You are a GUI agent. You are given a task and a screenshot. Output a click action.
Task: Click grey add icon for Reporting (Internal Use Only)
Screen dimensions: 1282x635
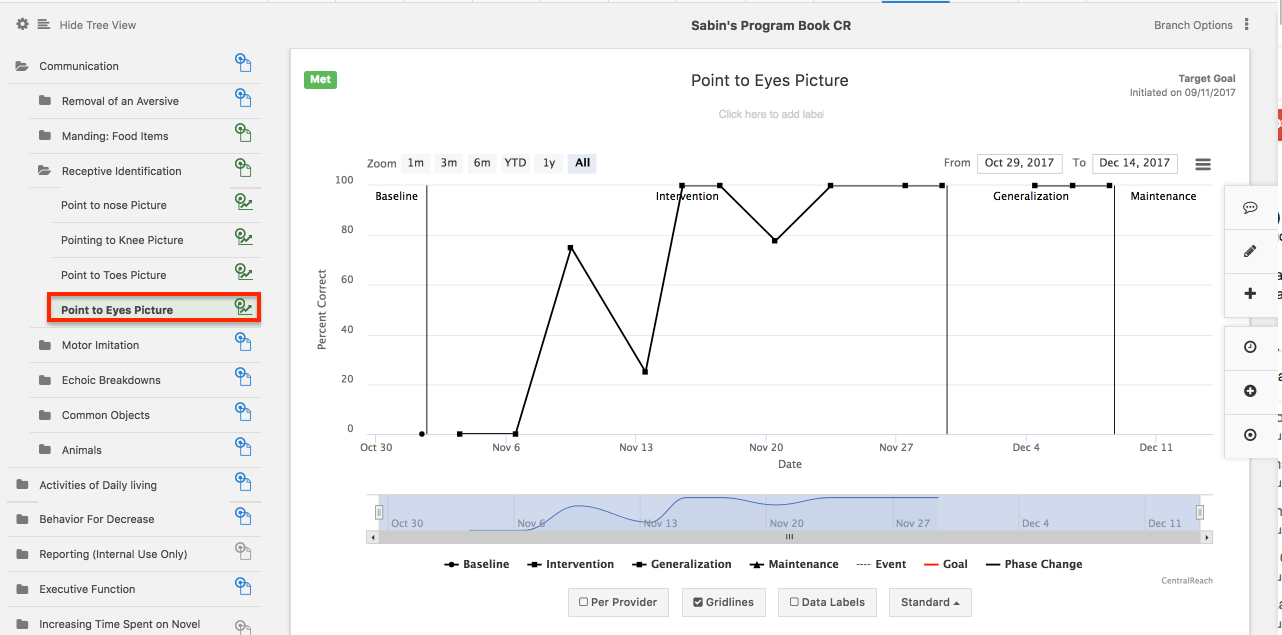point(242,551)
